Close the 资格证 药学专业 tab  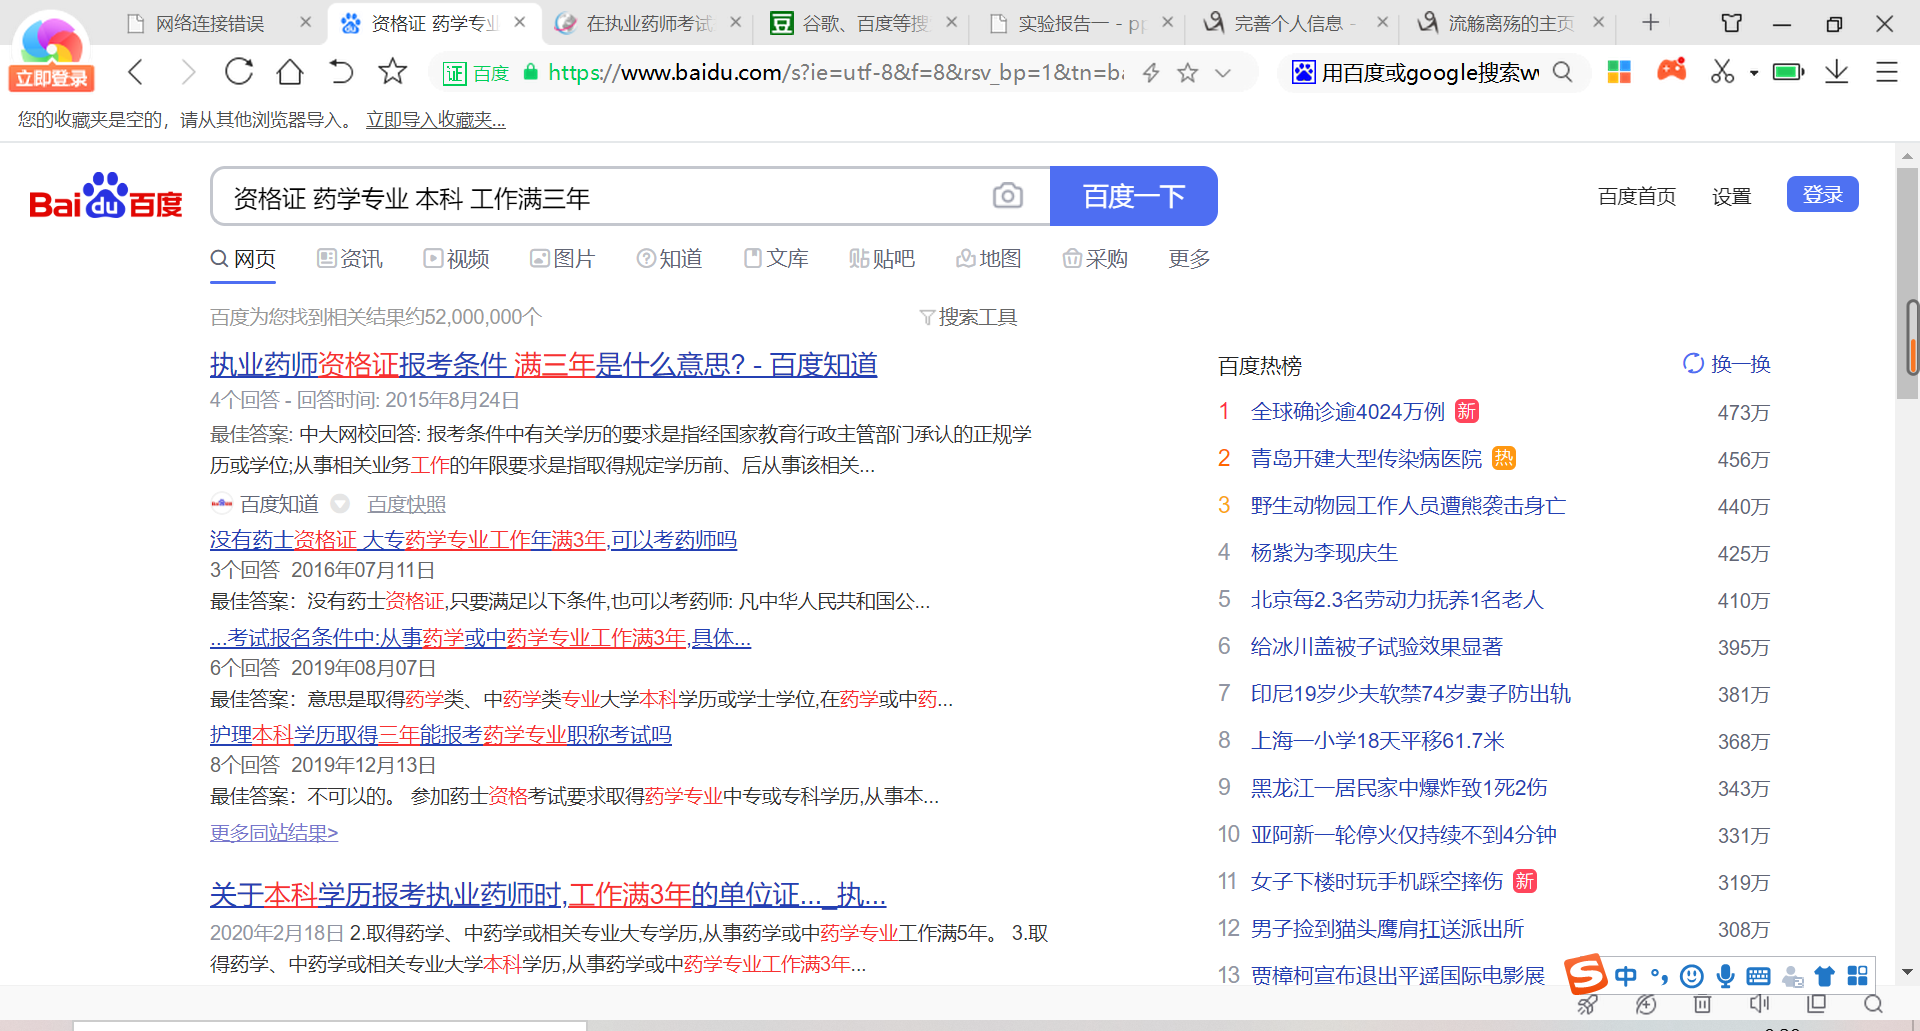click(520, 22)
